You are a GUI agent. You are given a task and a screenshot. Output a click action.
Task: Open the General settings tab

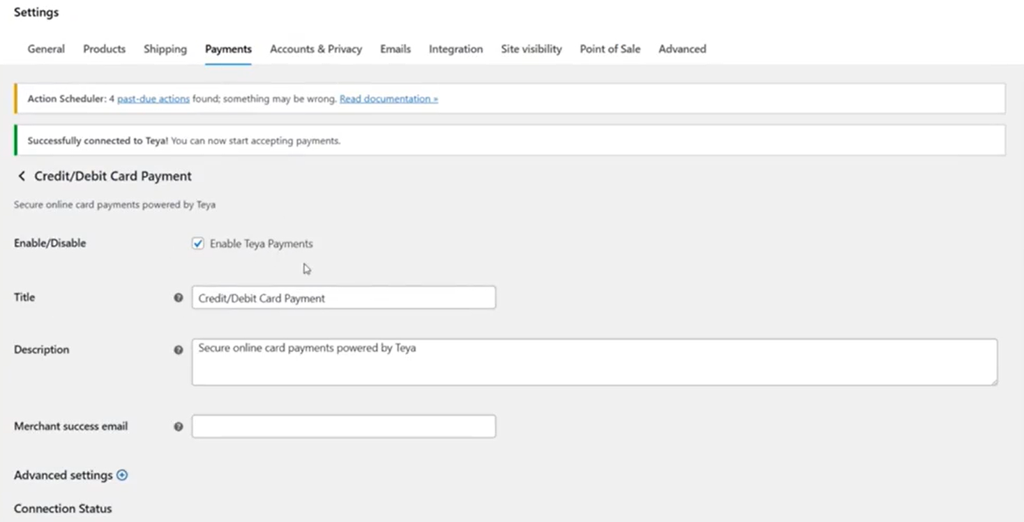[x=46, y=49]
